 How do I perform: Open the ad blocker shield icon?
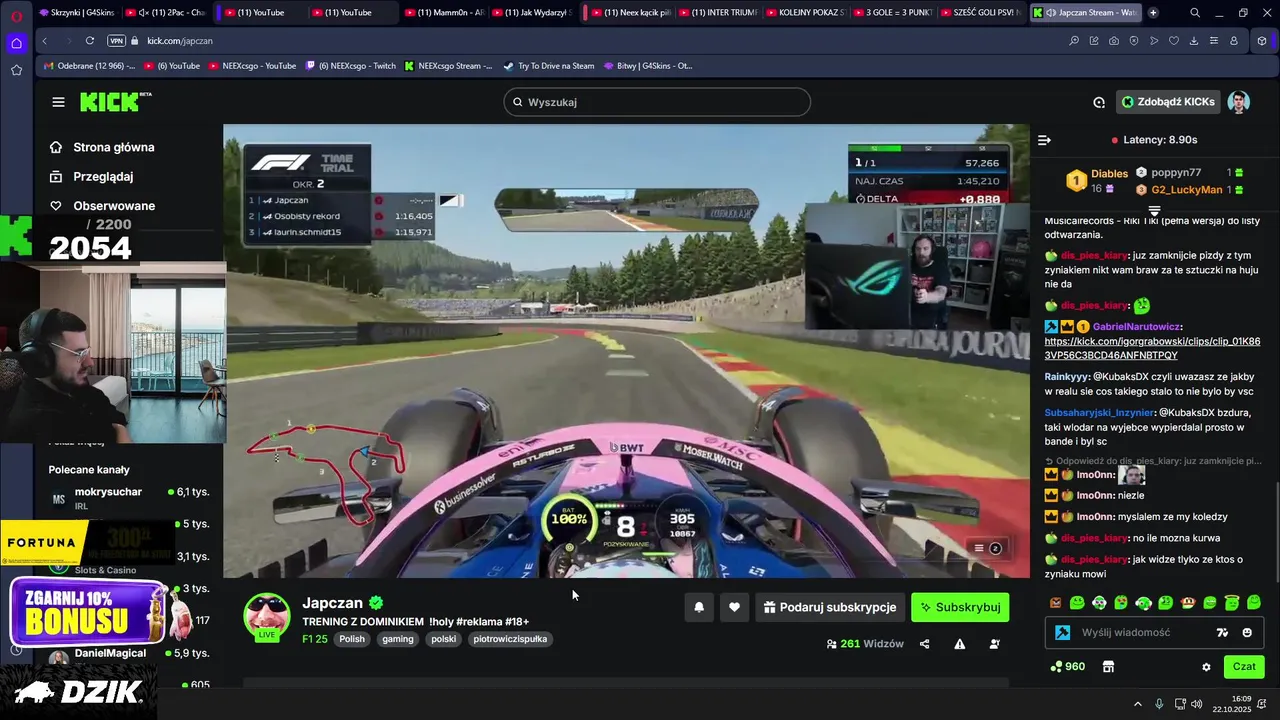[1134, 41]
